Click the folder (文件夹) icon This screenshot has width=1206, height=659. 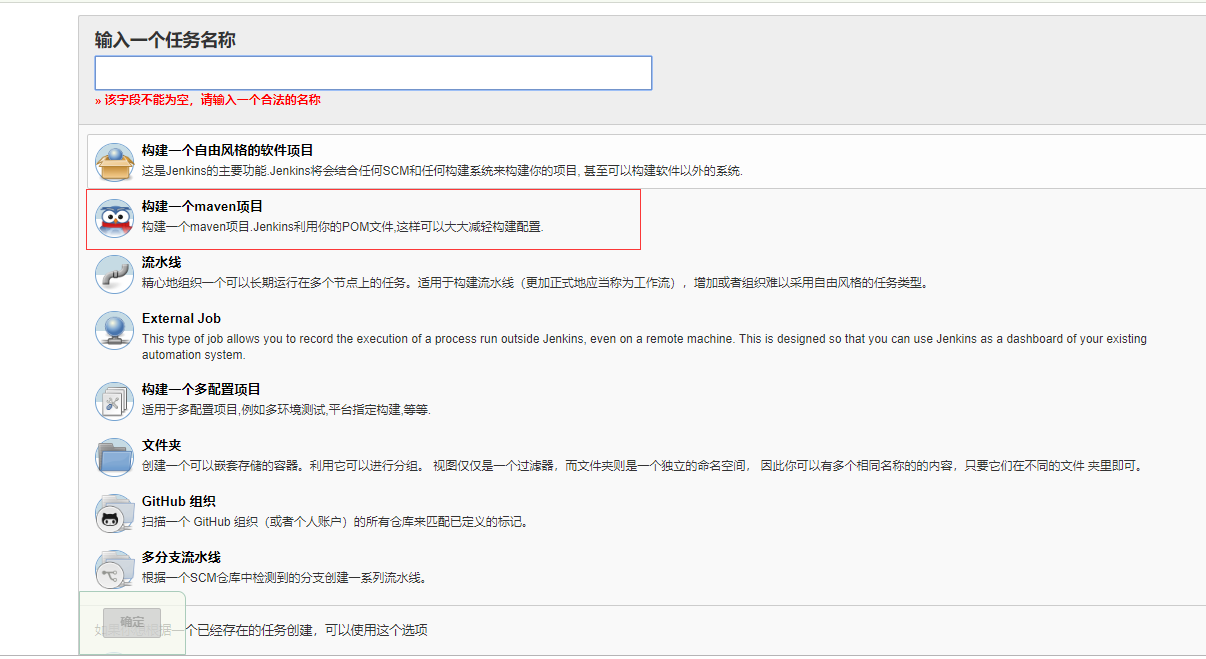114,457
